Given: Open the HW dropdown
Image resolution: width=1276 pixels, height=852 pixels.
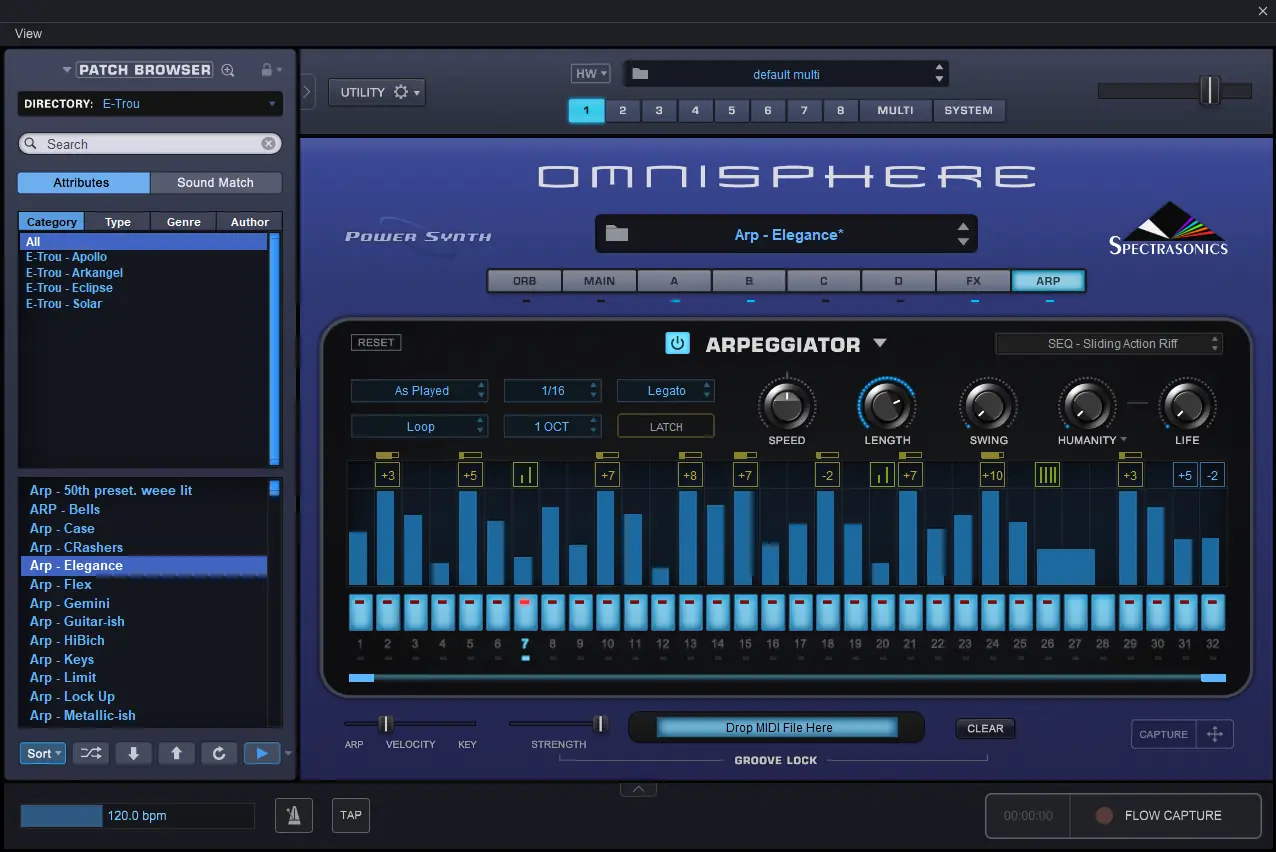Looking at the screenshot, I should pos(591,74).
